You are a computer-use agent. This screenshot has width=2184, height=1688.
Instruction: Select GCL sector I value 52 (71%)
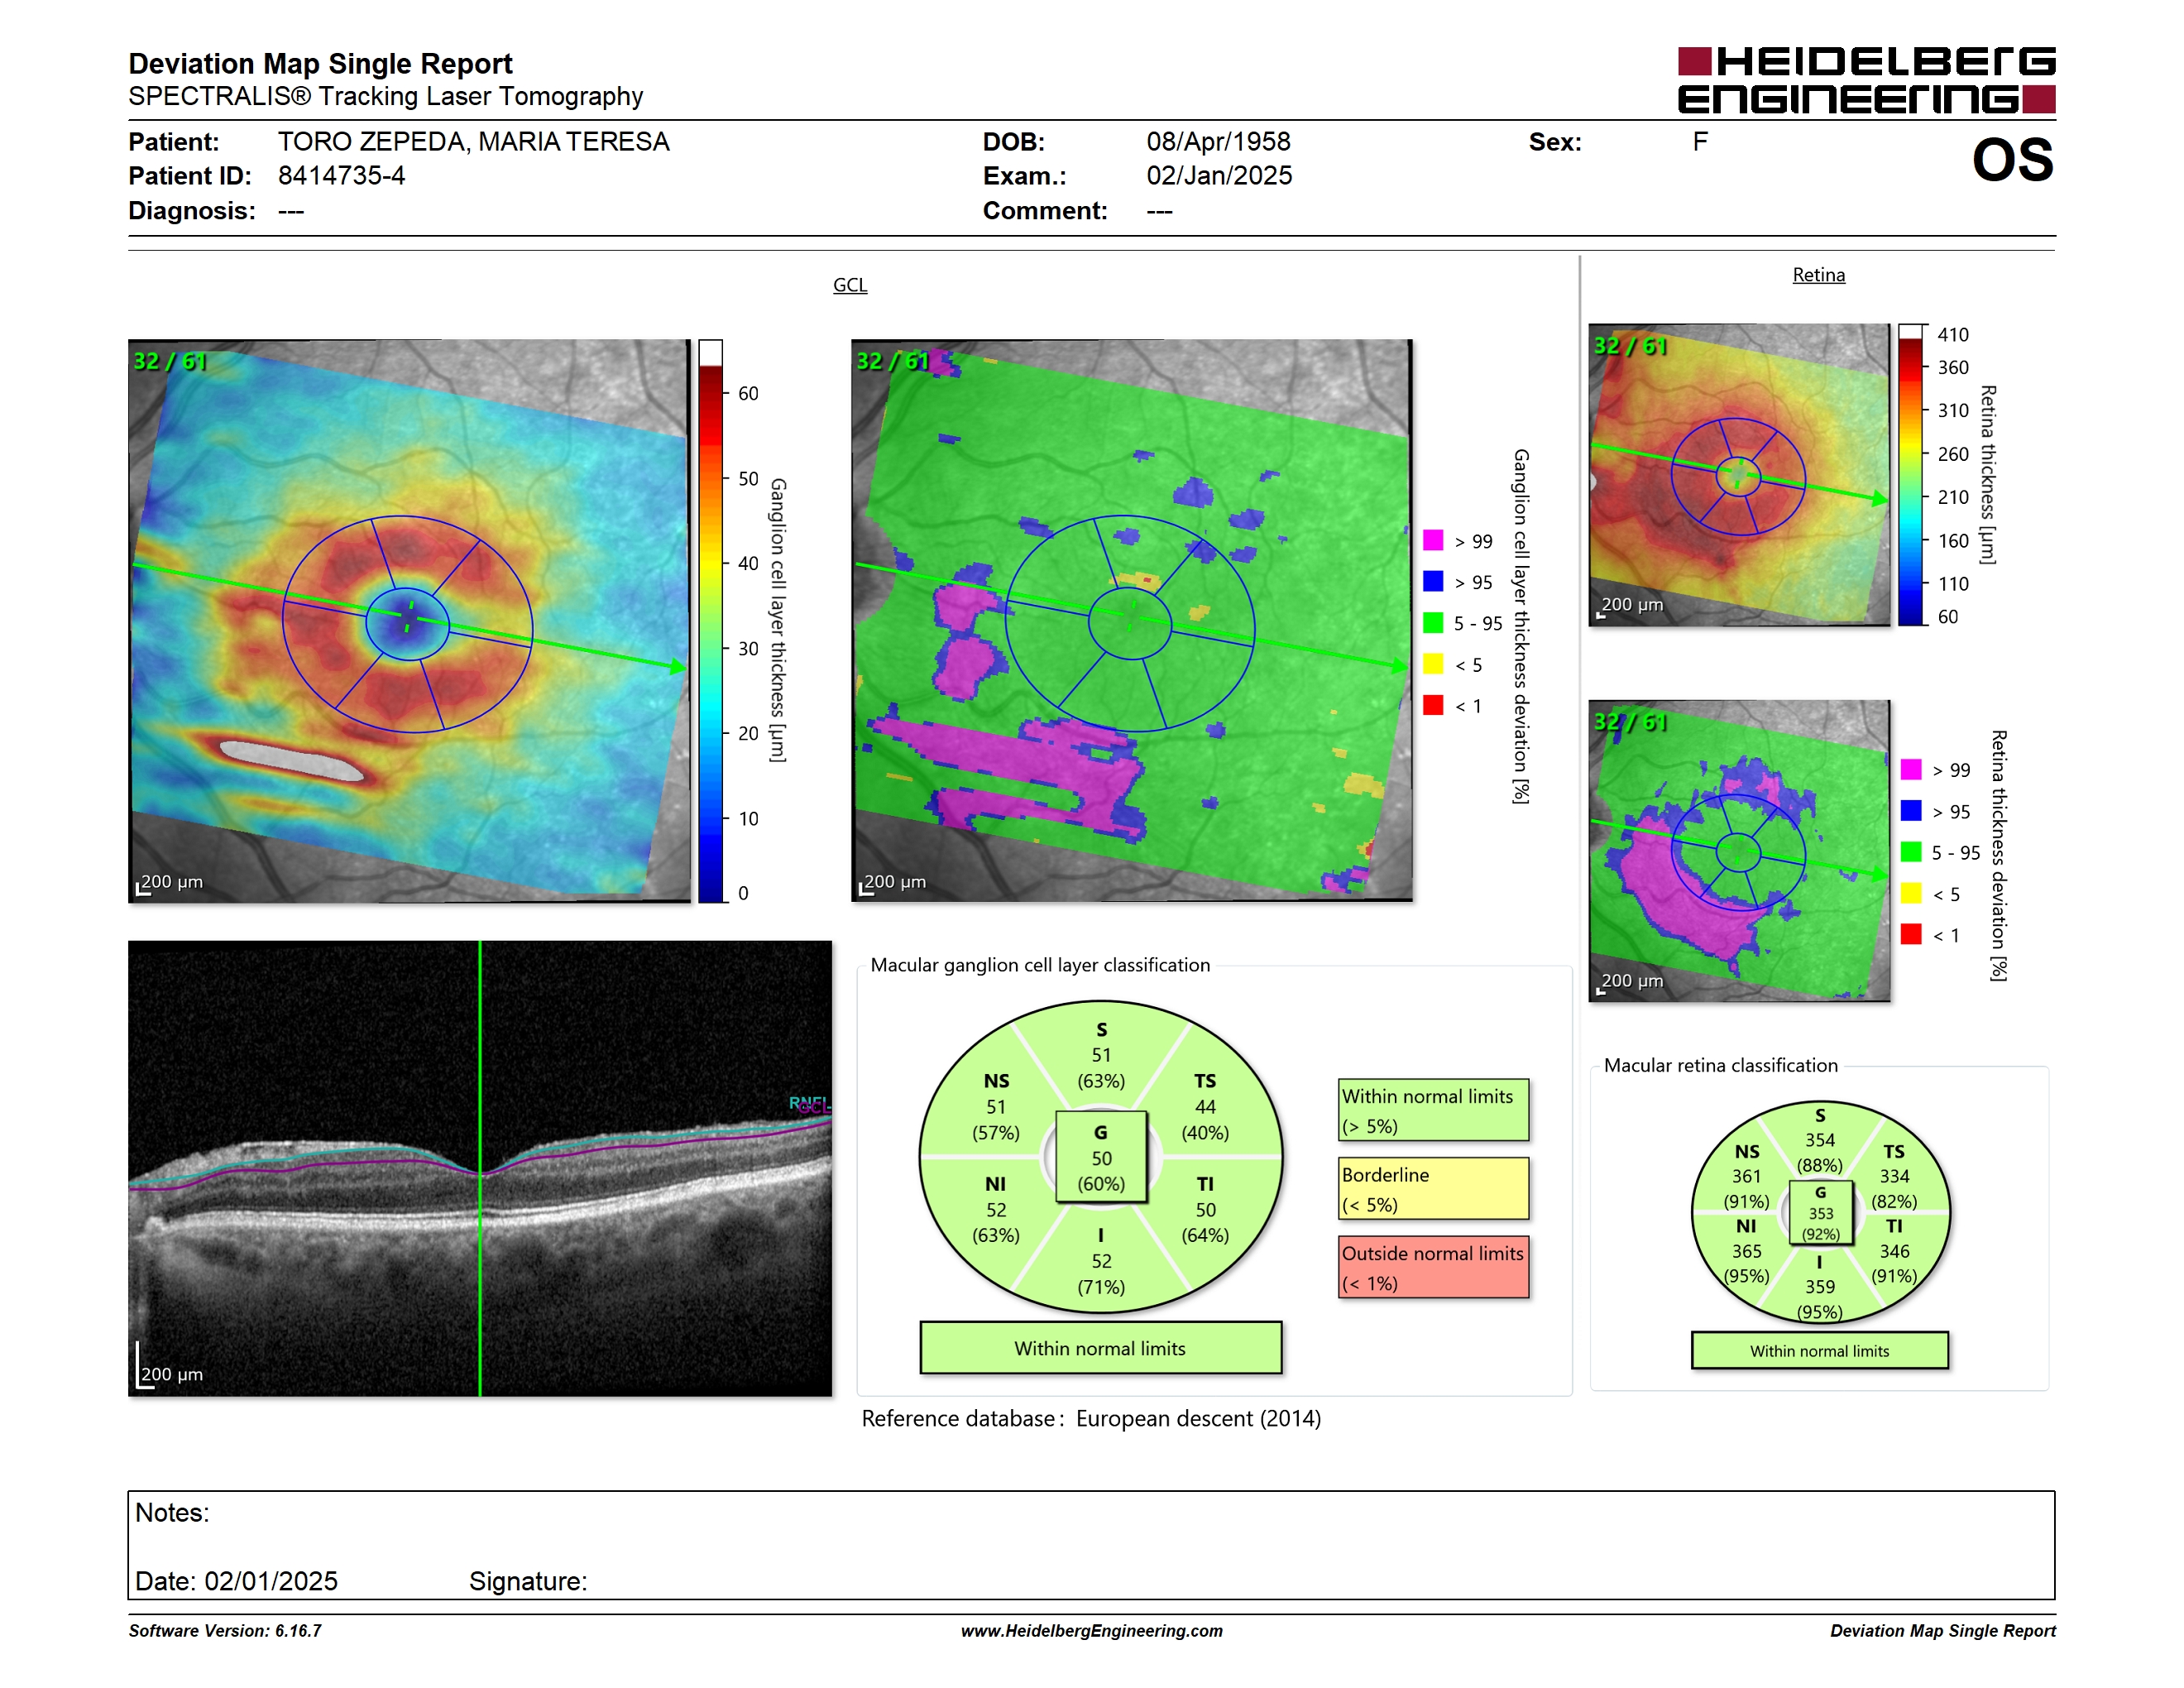click(x=1101, y=1261)
